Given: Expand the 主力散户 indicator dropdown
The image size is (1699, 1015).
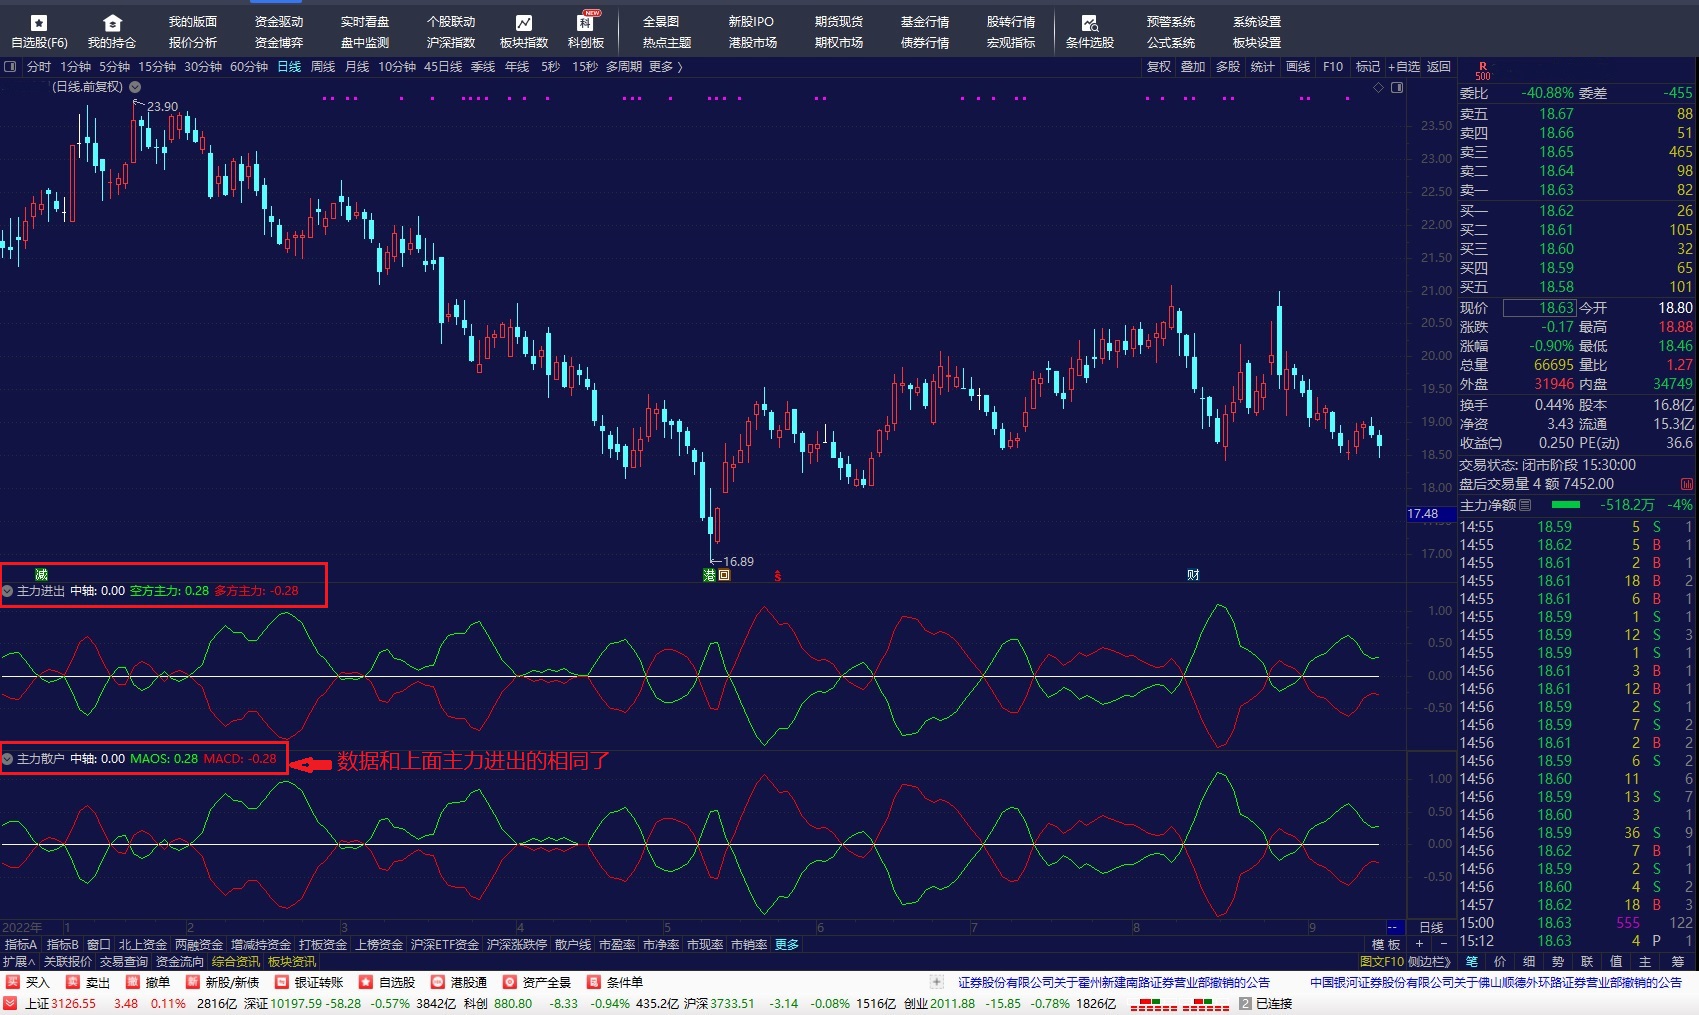Looking at the screenshot, I should coord(8,759).
